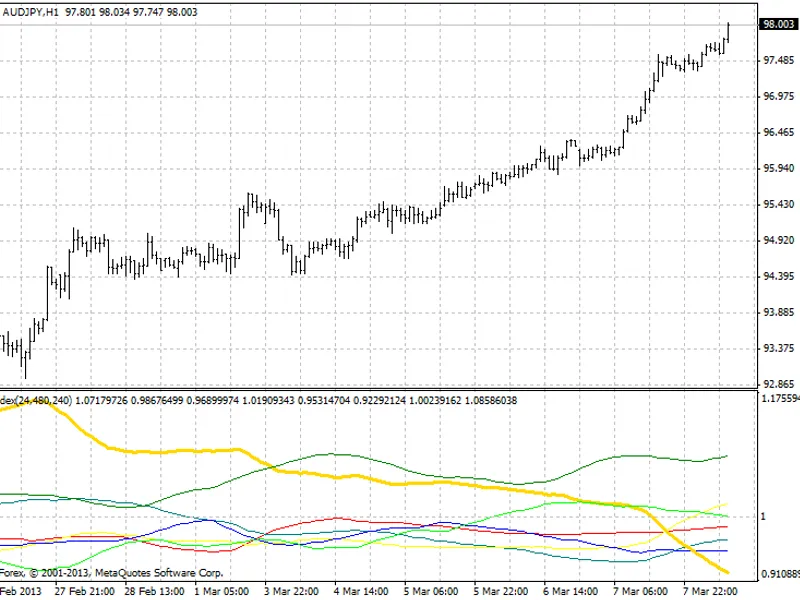Click the 6 Mar 14:00 time label

pyautogui.click(x=570, y=591)
